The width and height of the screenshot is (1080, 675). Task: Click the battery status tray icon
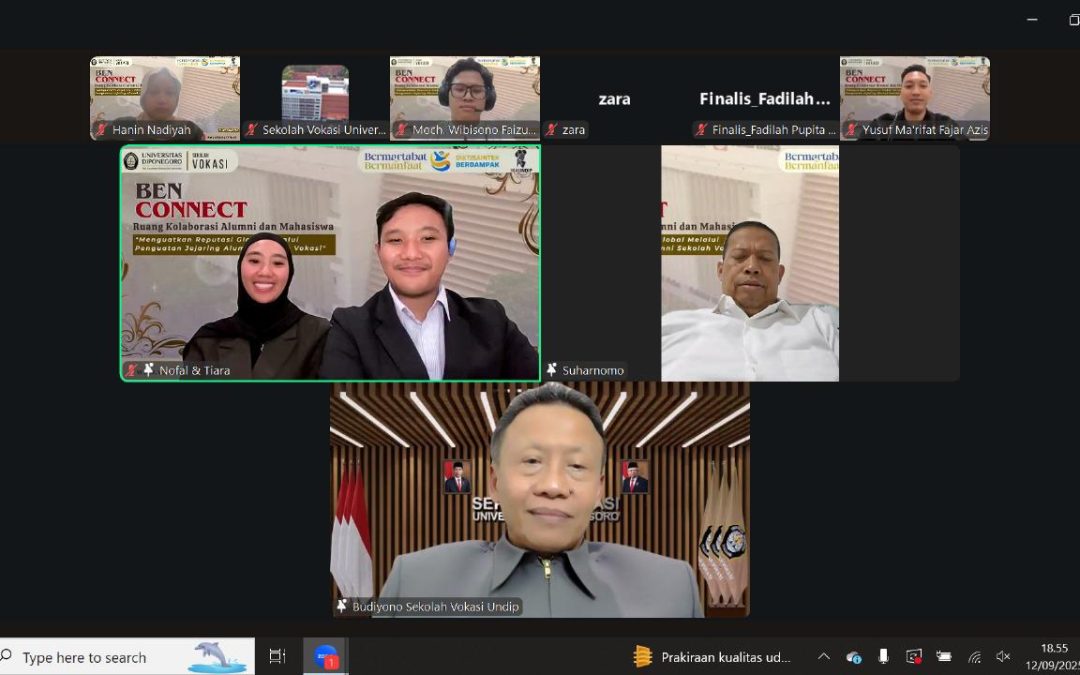(x=944, y=657)
